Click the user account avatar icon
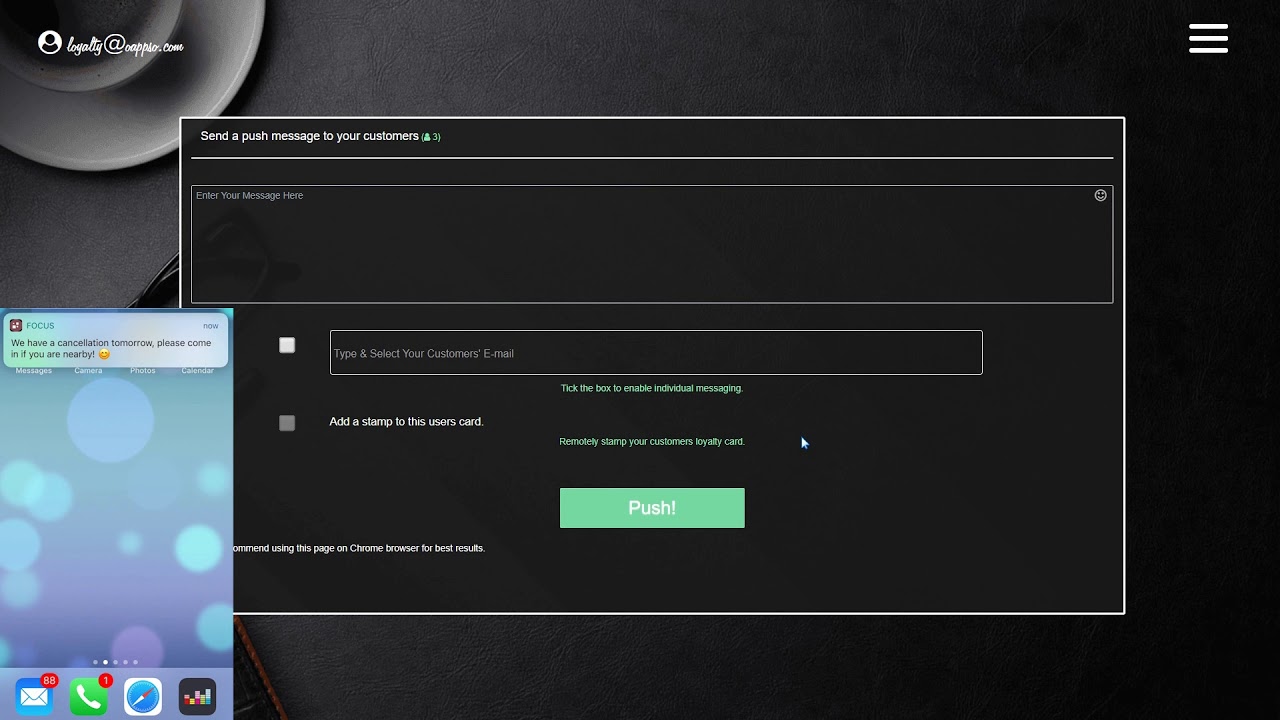The height and width of the screenshot is (720, 1280). coord(50,42)
